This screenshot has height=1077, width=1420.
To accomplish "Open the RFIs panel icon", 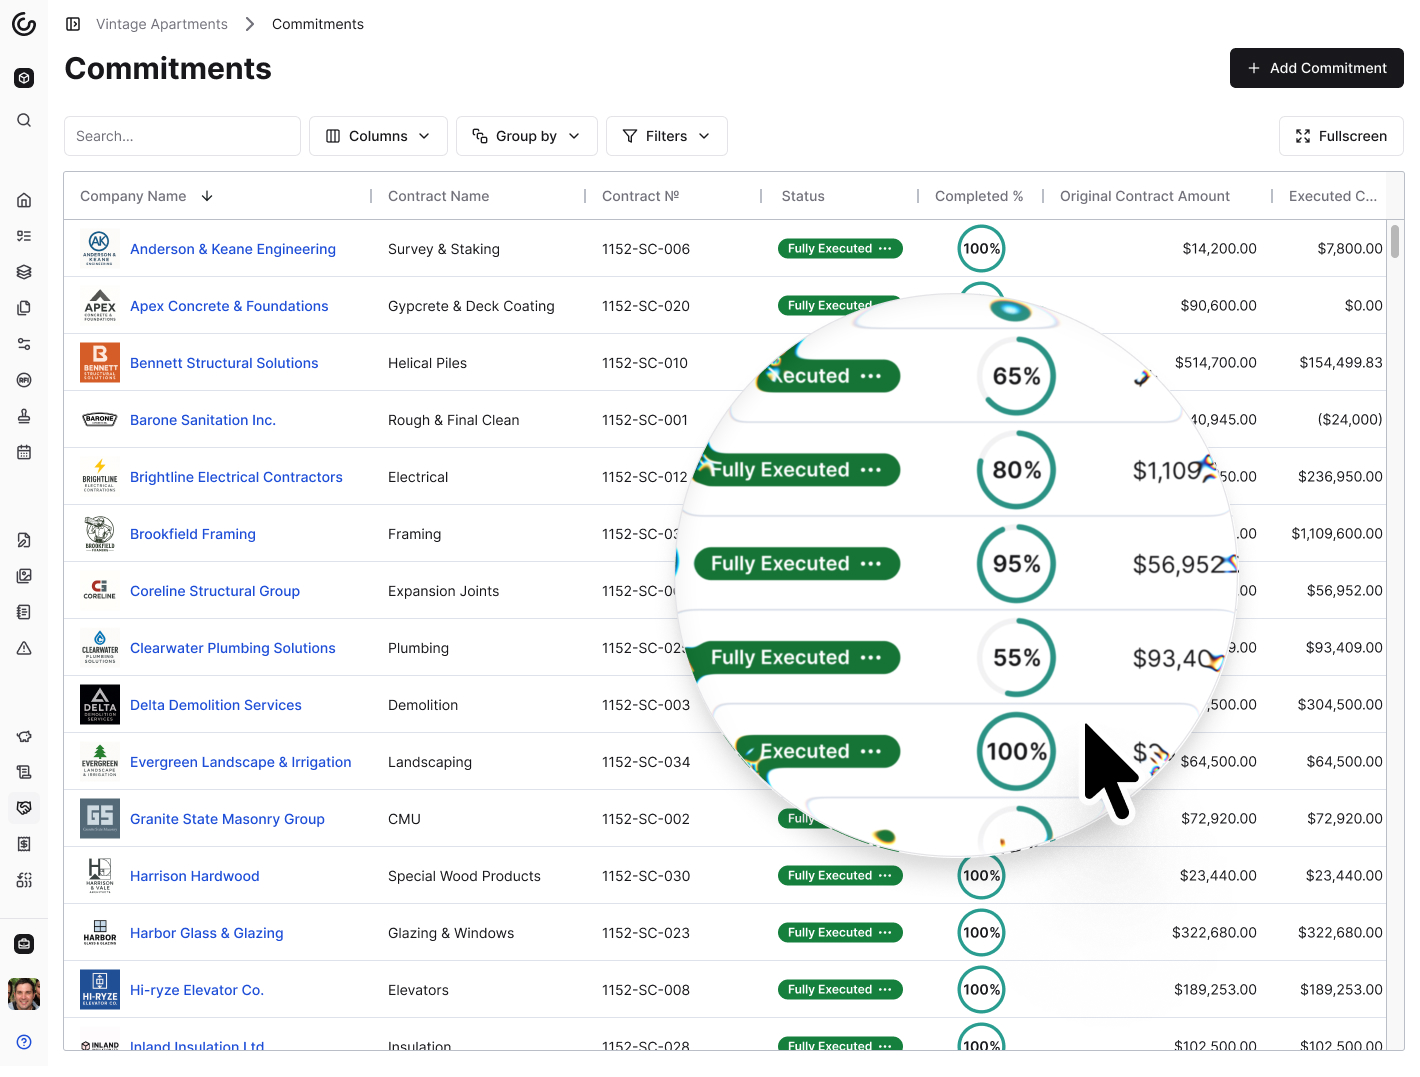I will tap(24, 379).
